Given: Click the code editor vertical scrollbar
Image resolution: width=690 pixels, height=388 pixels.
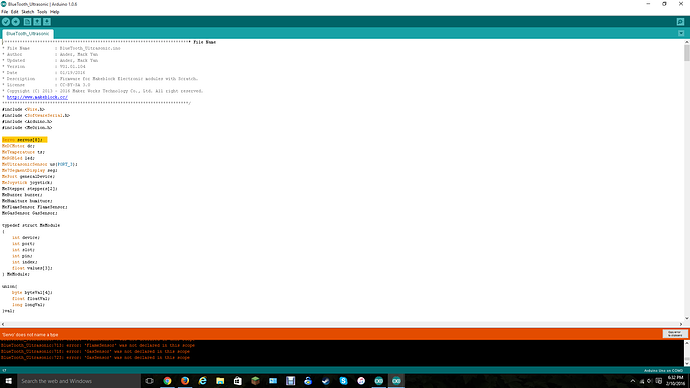Looking at the screenshot, I should (686, 180).
